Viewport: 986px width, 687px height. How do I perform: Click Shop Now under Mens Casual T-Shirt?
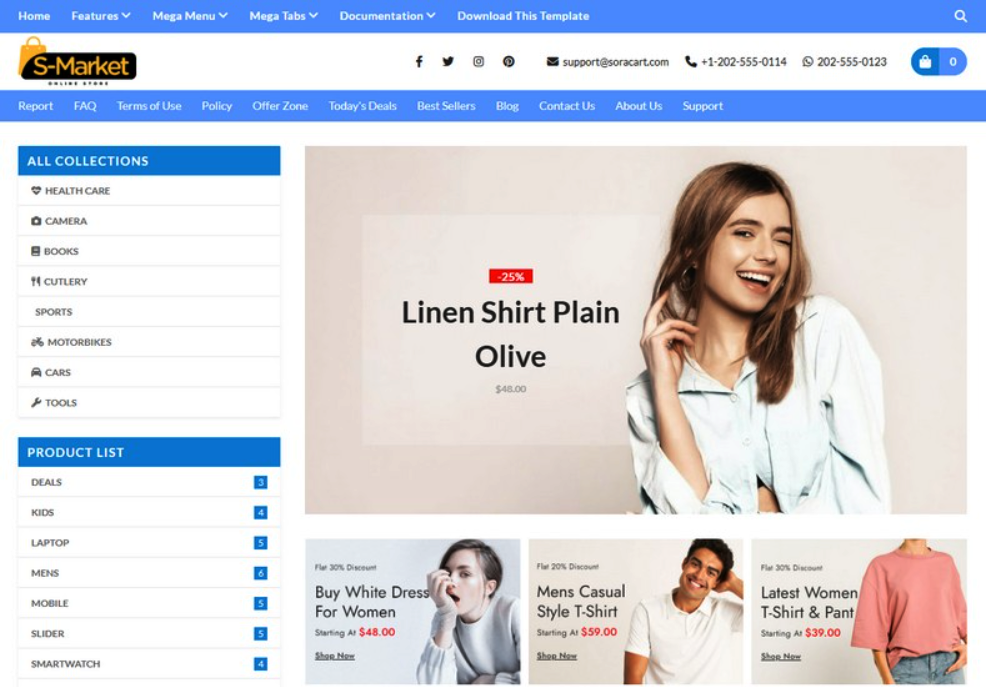(557, 656)
